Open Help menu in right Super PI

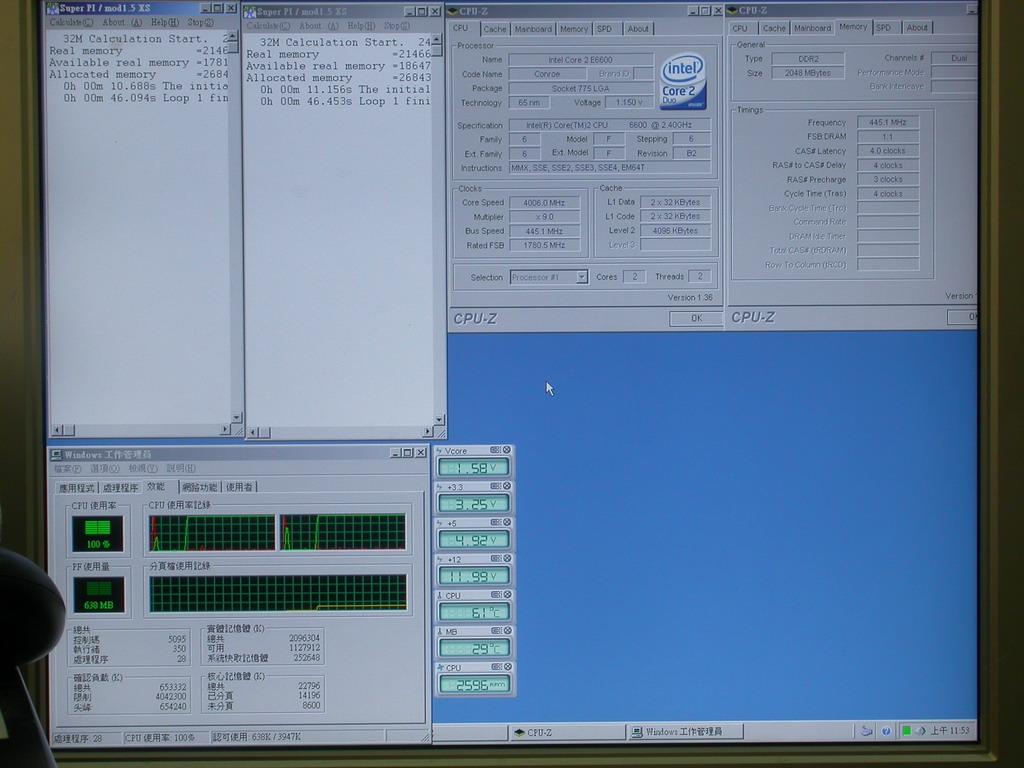[361, 25]
